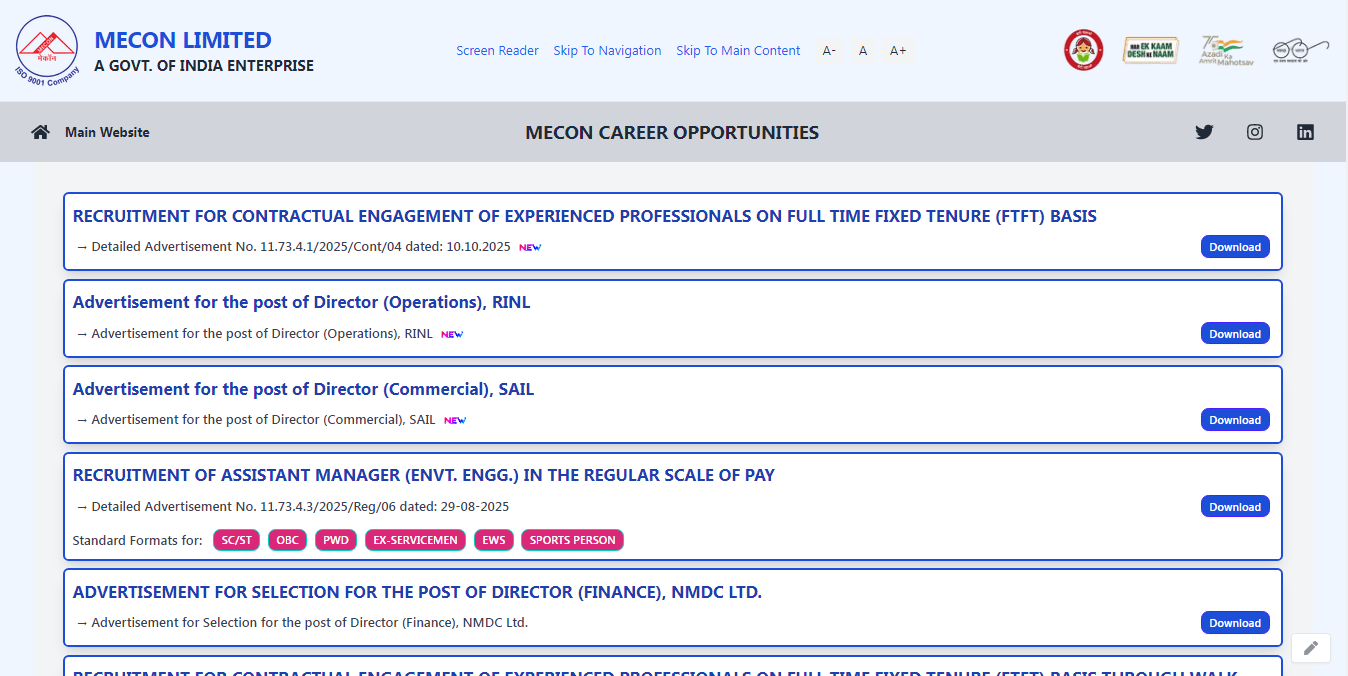Decrease font size with A- control
The height and width of the screenshot is (676, 1348).
(x=828, y=50)
